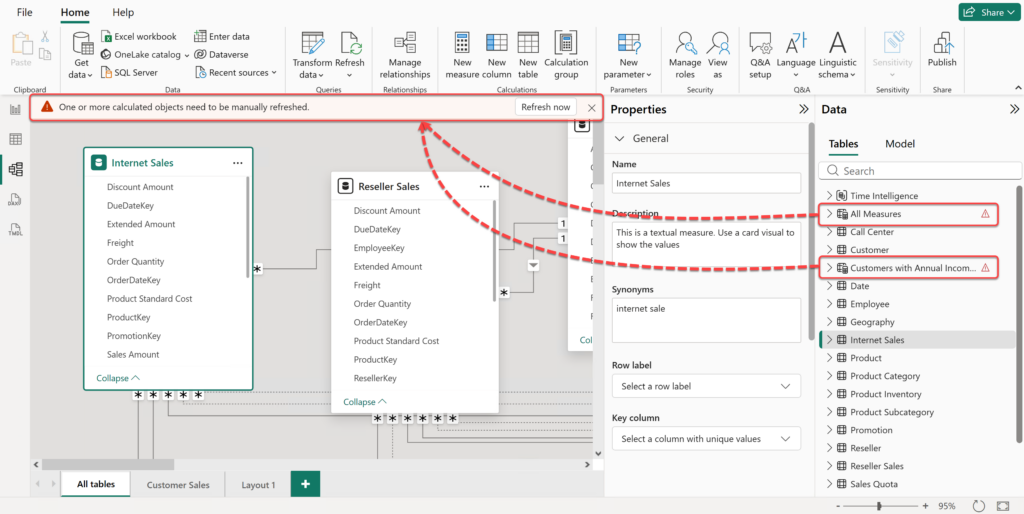Create a New column
This screenshot has height=514, width=1024.
[496, 56]
